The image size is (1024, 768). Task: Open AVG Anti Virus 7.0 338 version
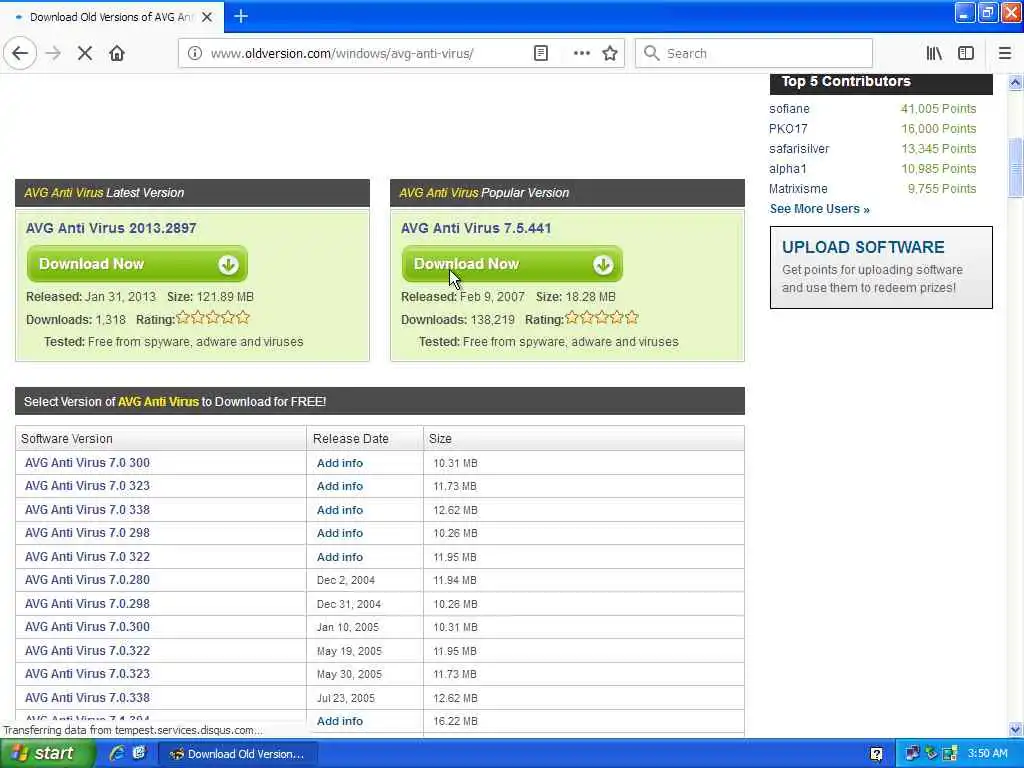[x=87, y=509]
